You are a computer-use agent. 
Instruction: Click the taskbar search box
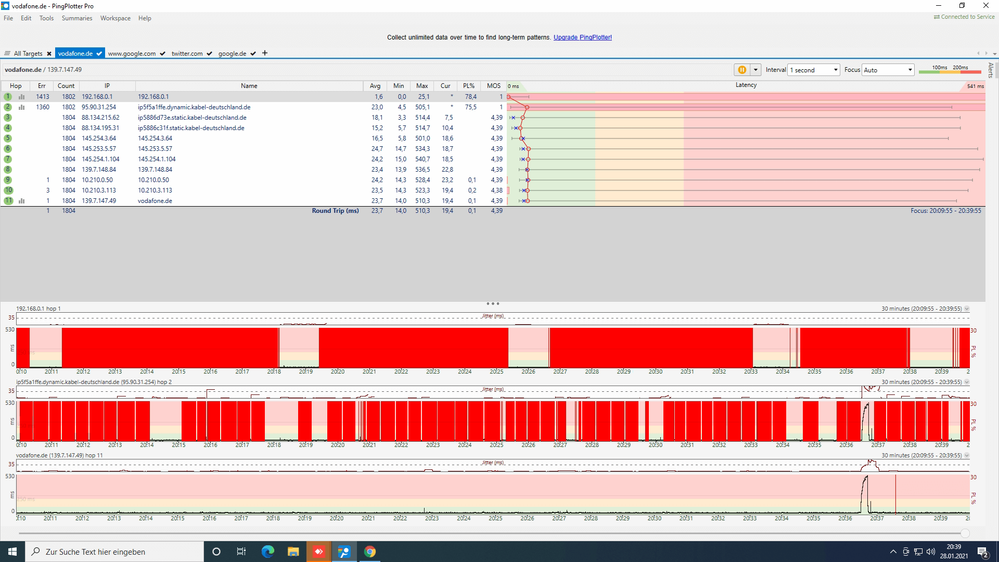click(115, 552)
